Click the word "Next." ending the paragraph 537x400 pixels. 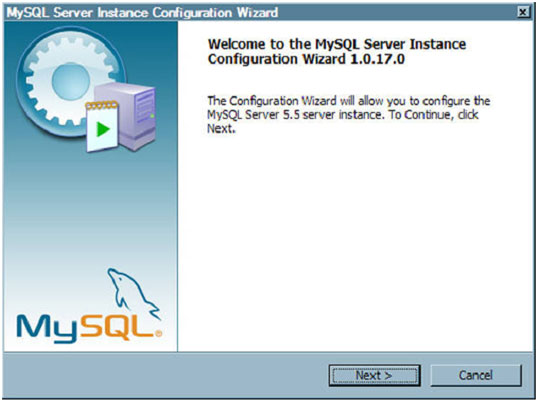coord(221,129)
